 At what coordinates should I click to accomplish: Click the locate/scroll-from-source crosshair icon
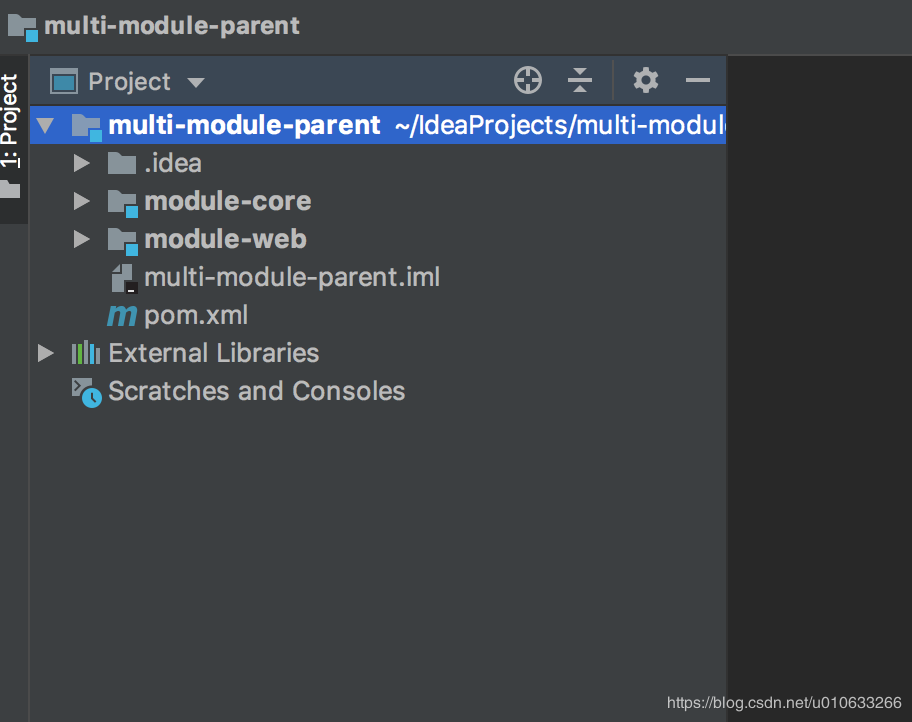528,81
